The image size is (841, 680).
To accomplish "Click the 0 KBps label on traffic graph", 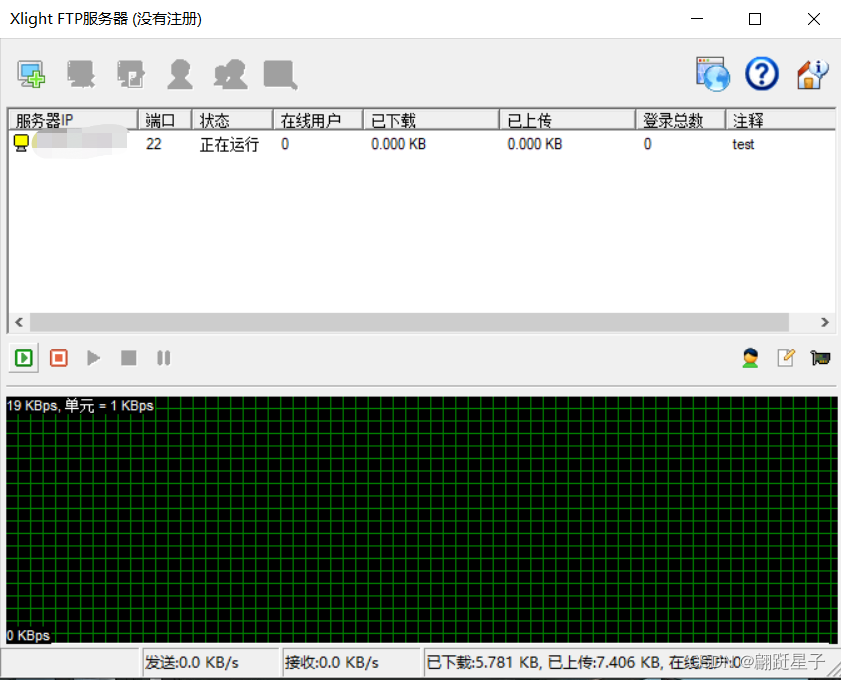I will click(28, 635).
